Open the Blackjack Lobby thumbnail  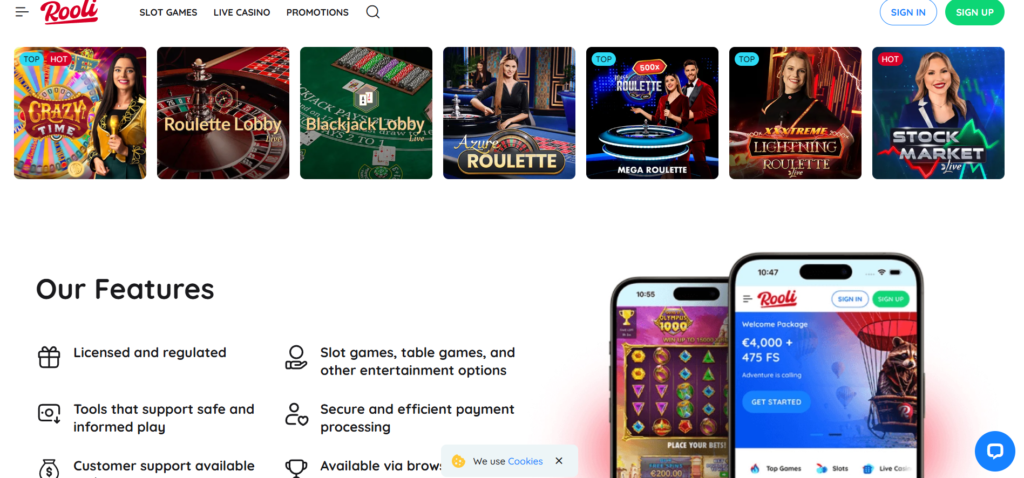pyautogui.click(x=366, y=113)
